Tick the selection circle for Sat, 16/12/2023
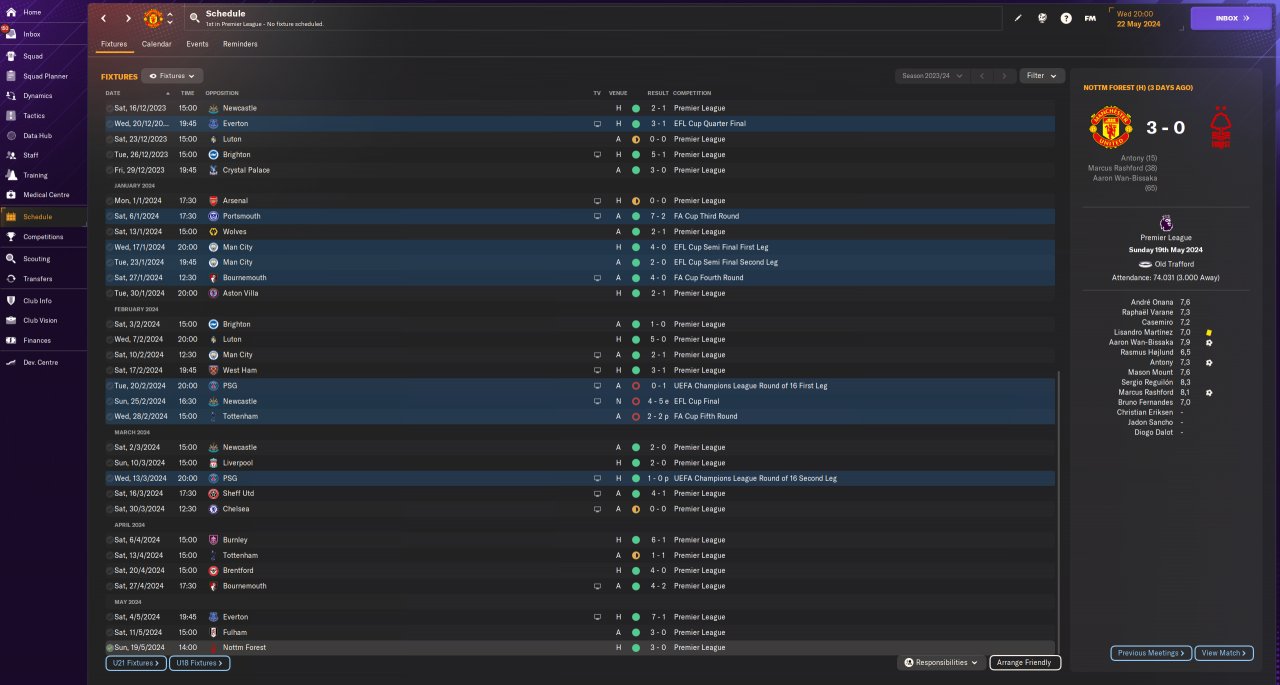Viewport: 1280px width, 685px height. (109, 108)
